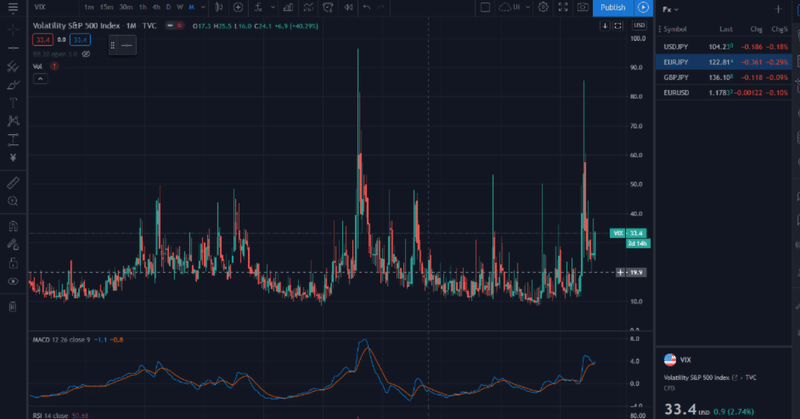Click the scroll down arrow near price scale
The height and width of the screenshot is (419, 800).
pos(605,26)
